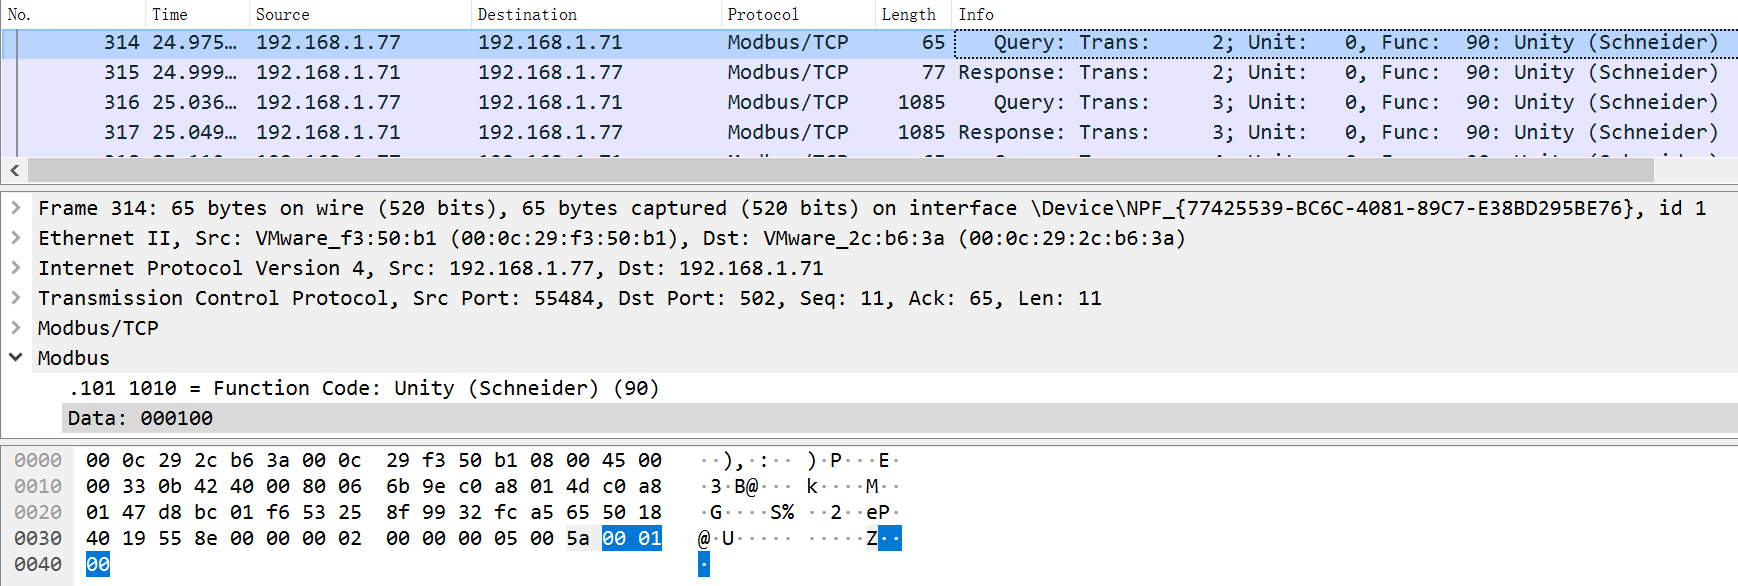This screenshot has width=1738, height=586.
Task: Sort by the Protocol column header
Action: pos(762,14)
